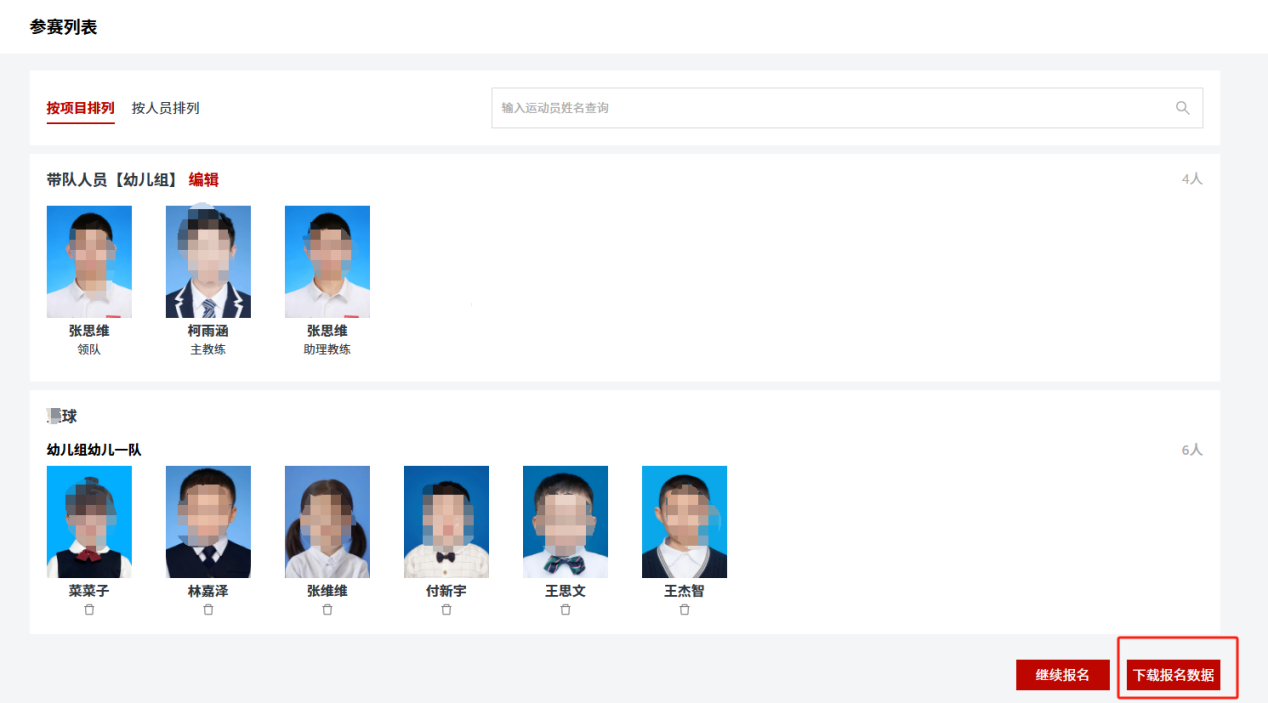Select 王杰智 athlete photo
Viewport: 1268px width, 703px height.
point(684,522)
